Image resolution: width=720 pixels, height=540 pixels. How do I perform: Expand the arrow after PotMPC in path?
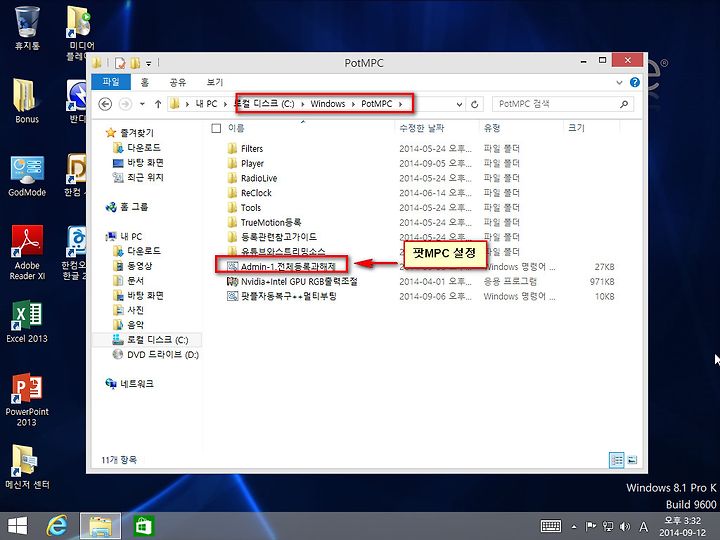point(400,104)
